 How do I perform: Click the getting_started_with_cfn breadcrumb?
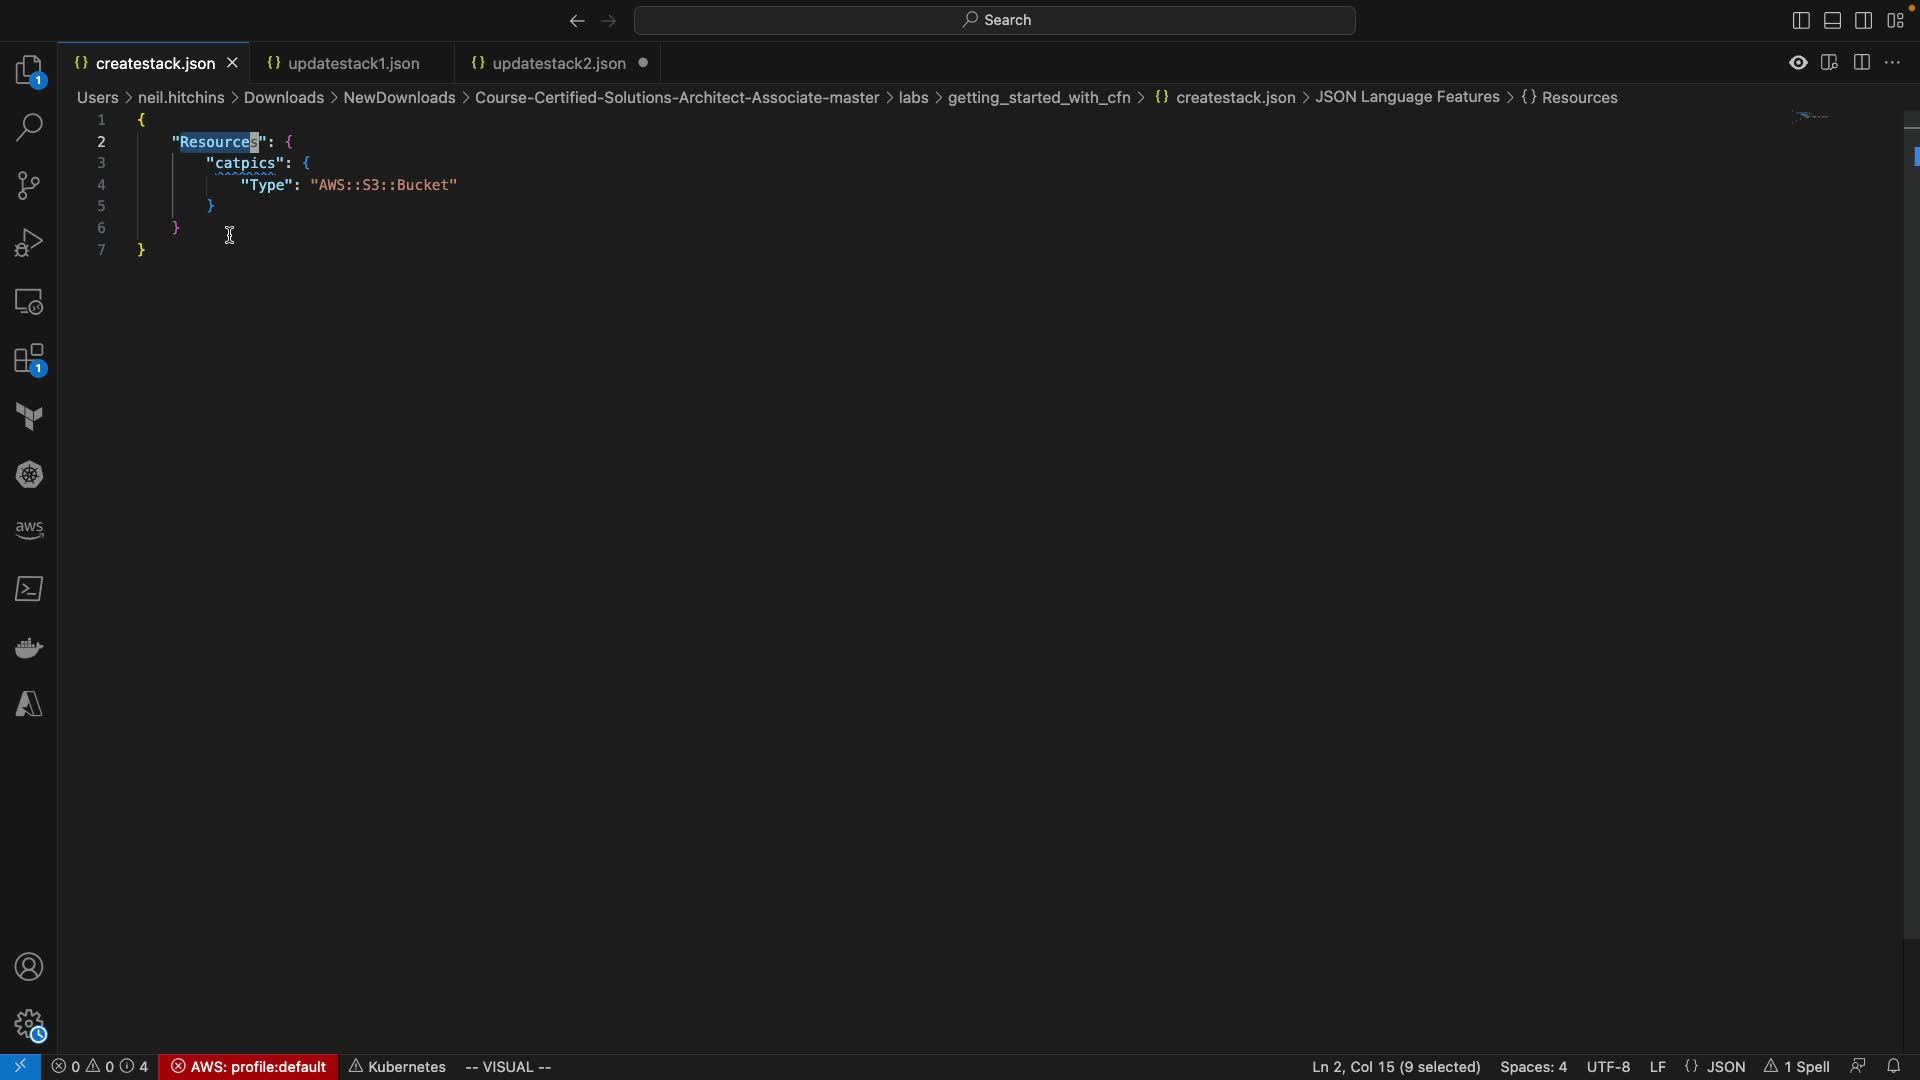pos(1038,98)
